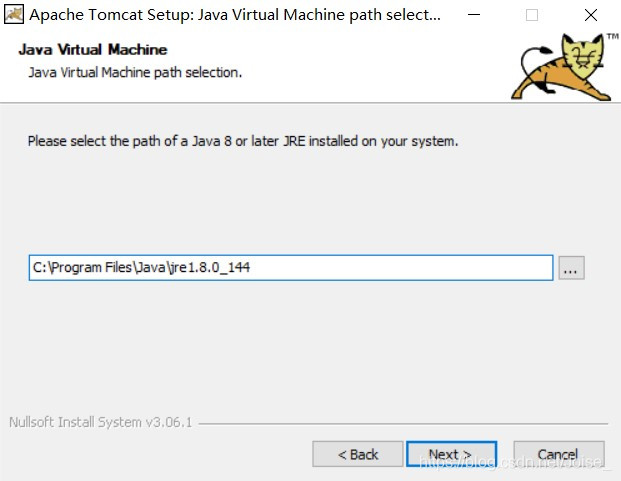
Task: Click the 'Java Virtual Machine' bold heading
Action: coord(93,50)
